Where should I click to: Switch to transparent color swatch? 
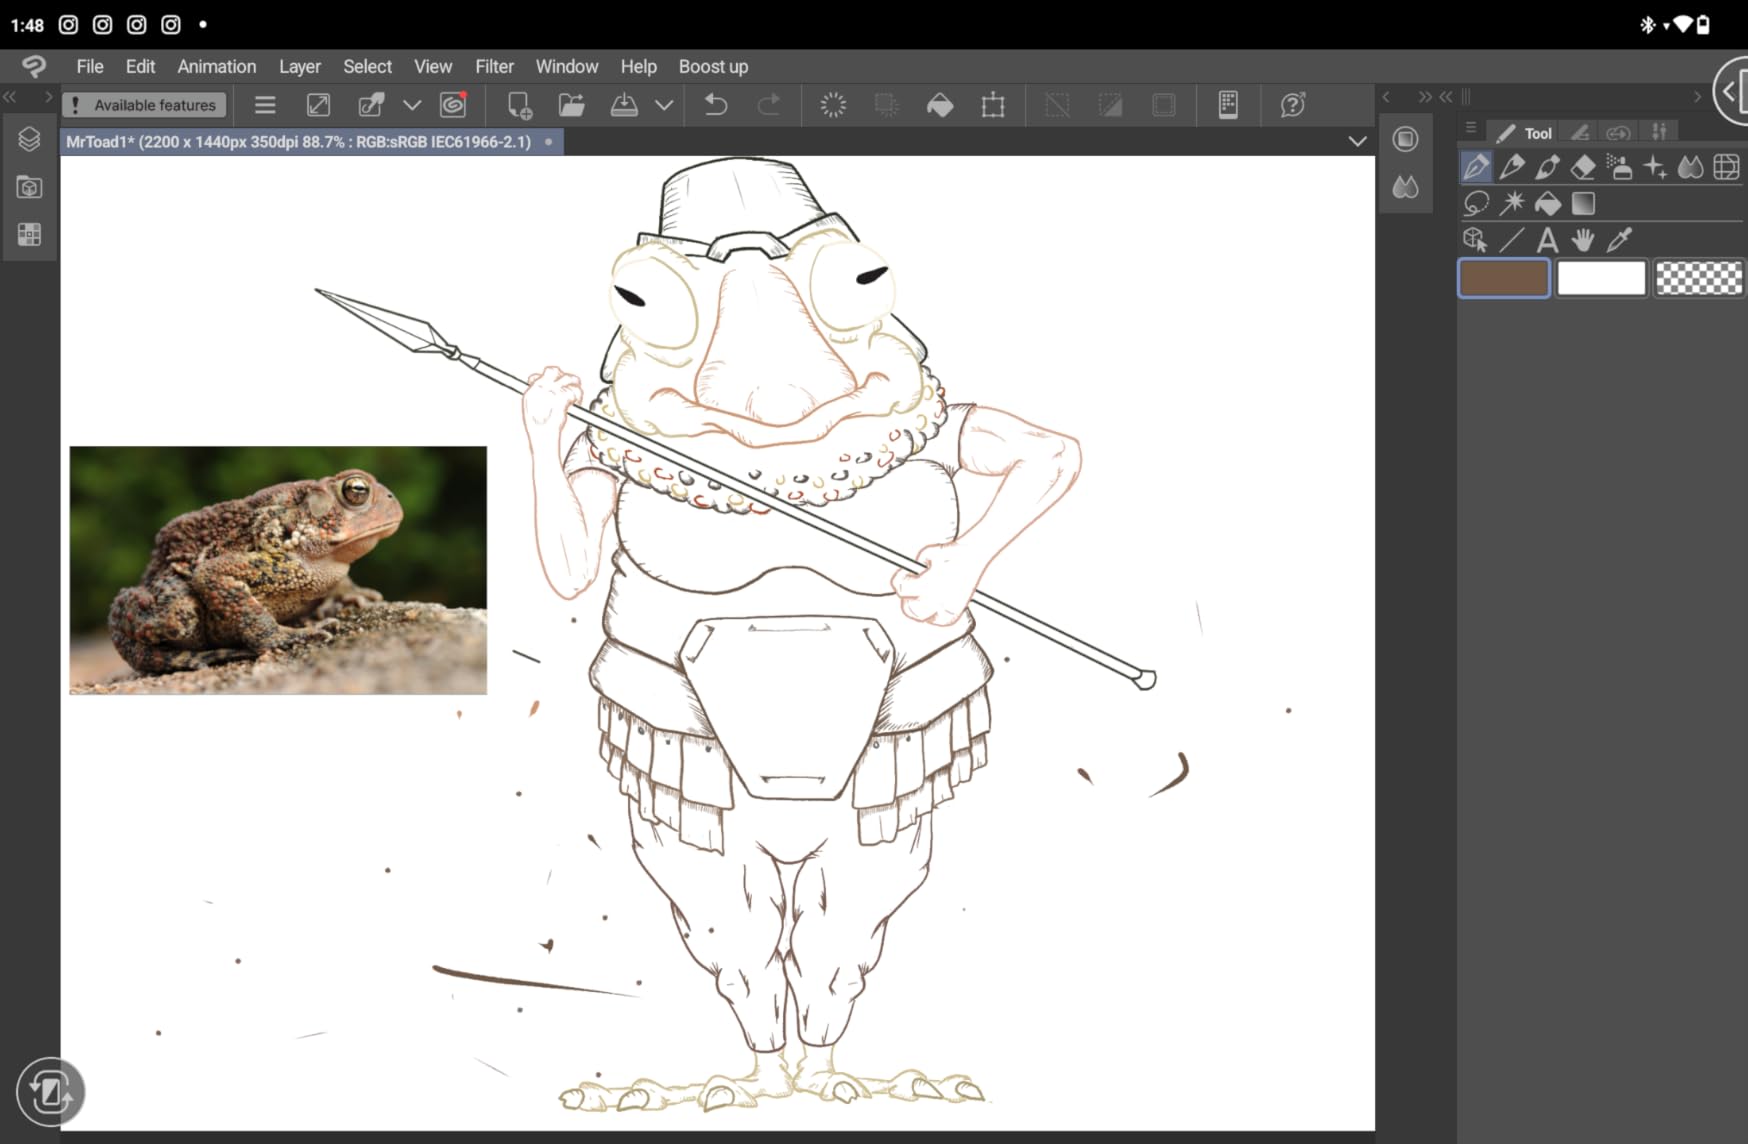1698,278
